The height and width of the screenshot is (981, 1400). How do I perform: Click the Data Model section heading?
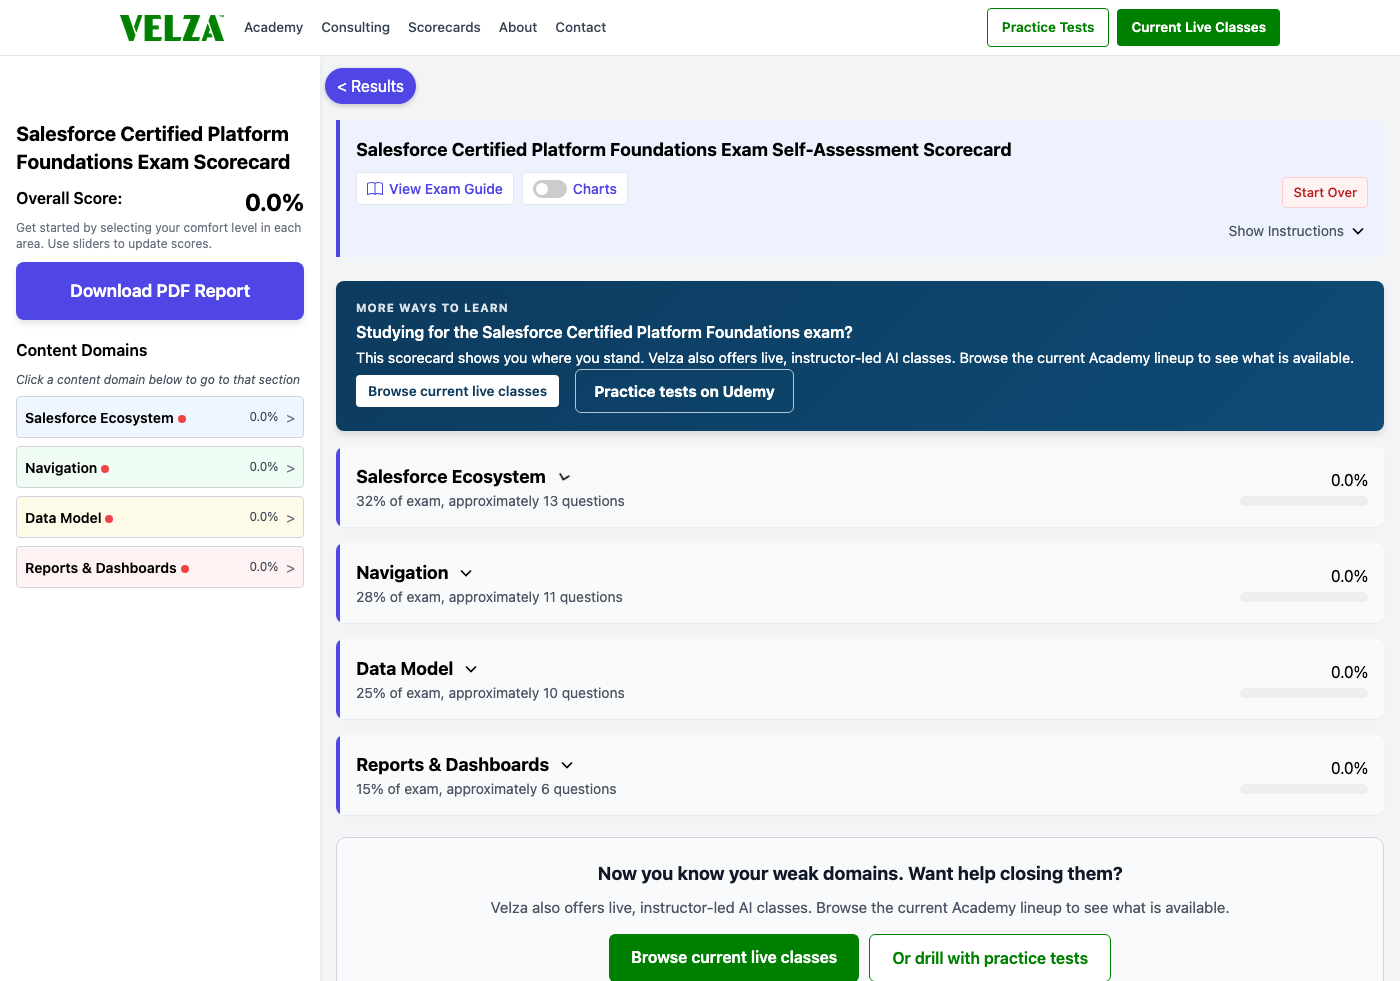pos(405,669)
